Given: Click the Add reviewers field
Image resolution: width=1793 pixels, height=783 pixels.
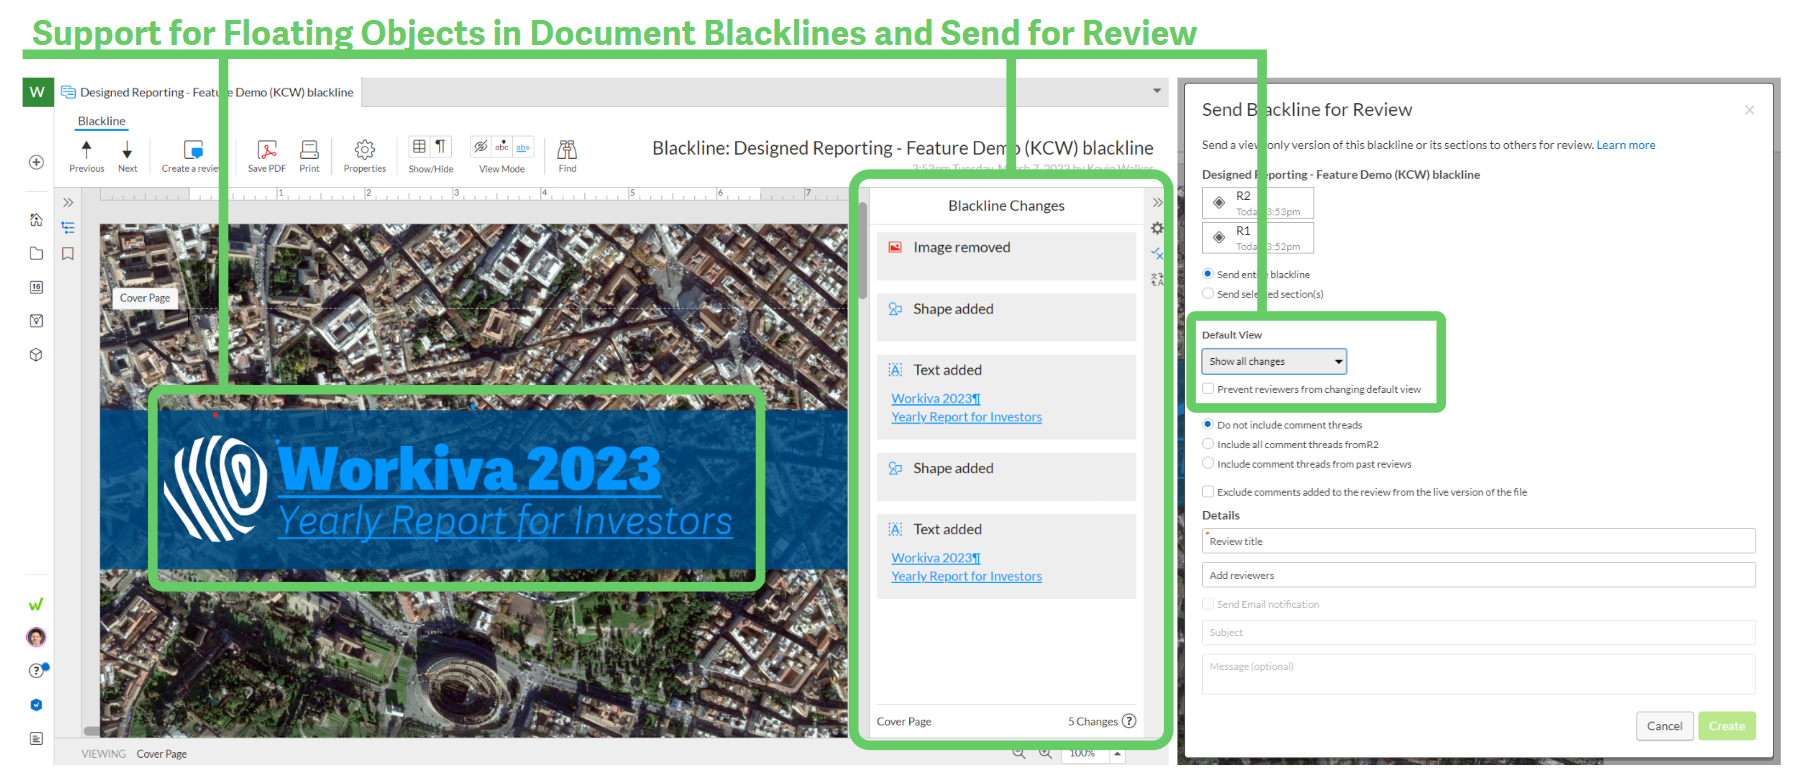Looking at the screenshot, I should coord(1478,575).
